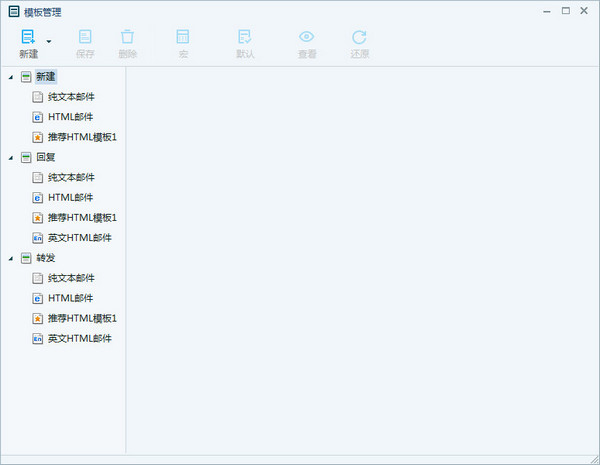Screen dimensions: 600x465
Task: Click the 模板管理 window title icon
Action: coord(14,11)
